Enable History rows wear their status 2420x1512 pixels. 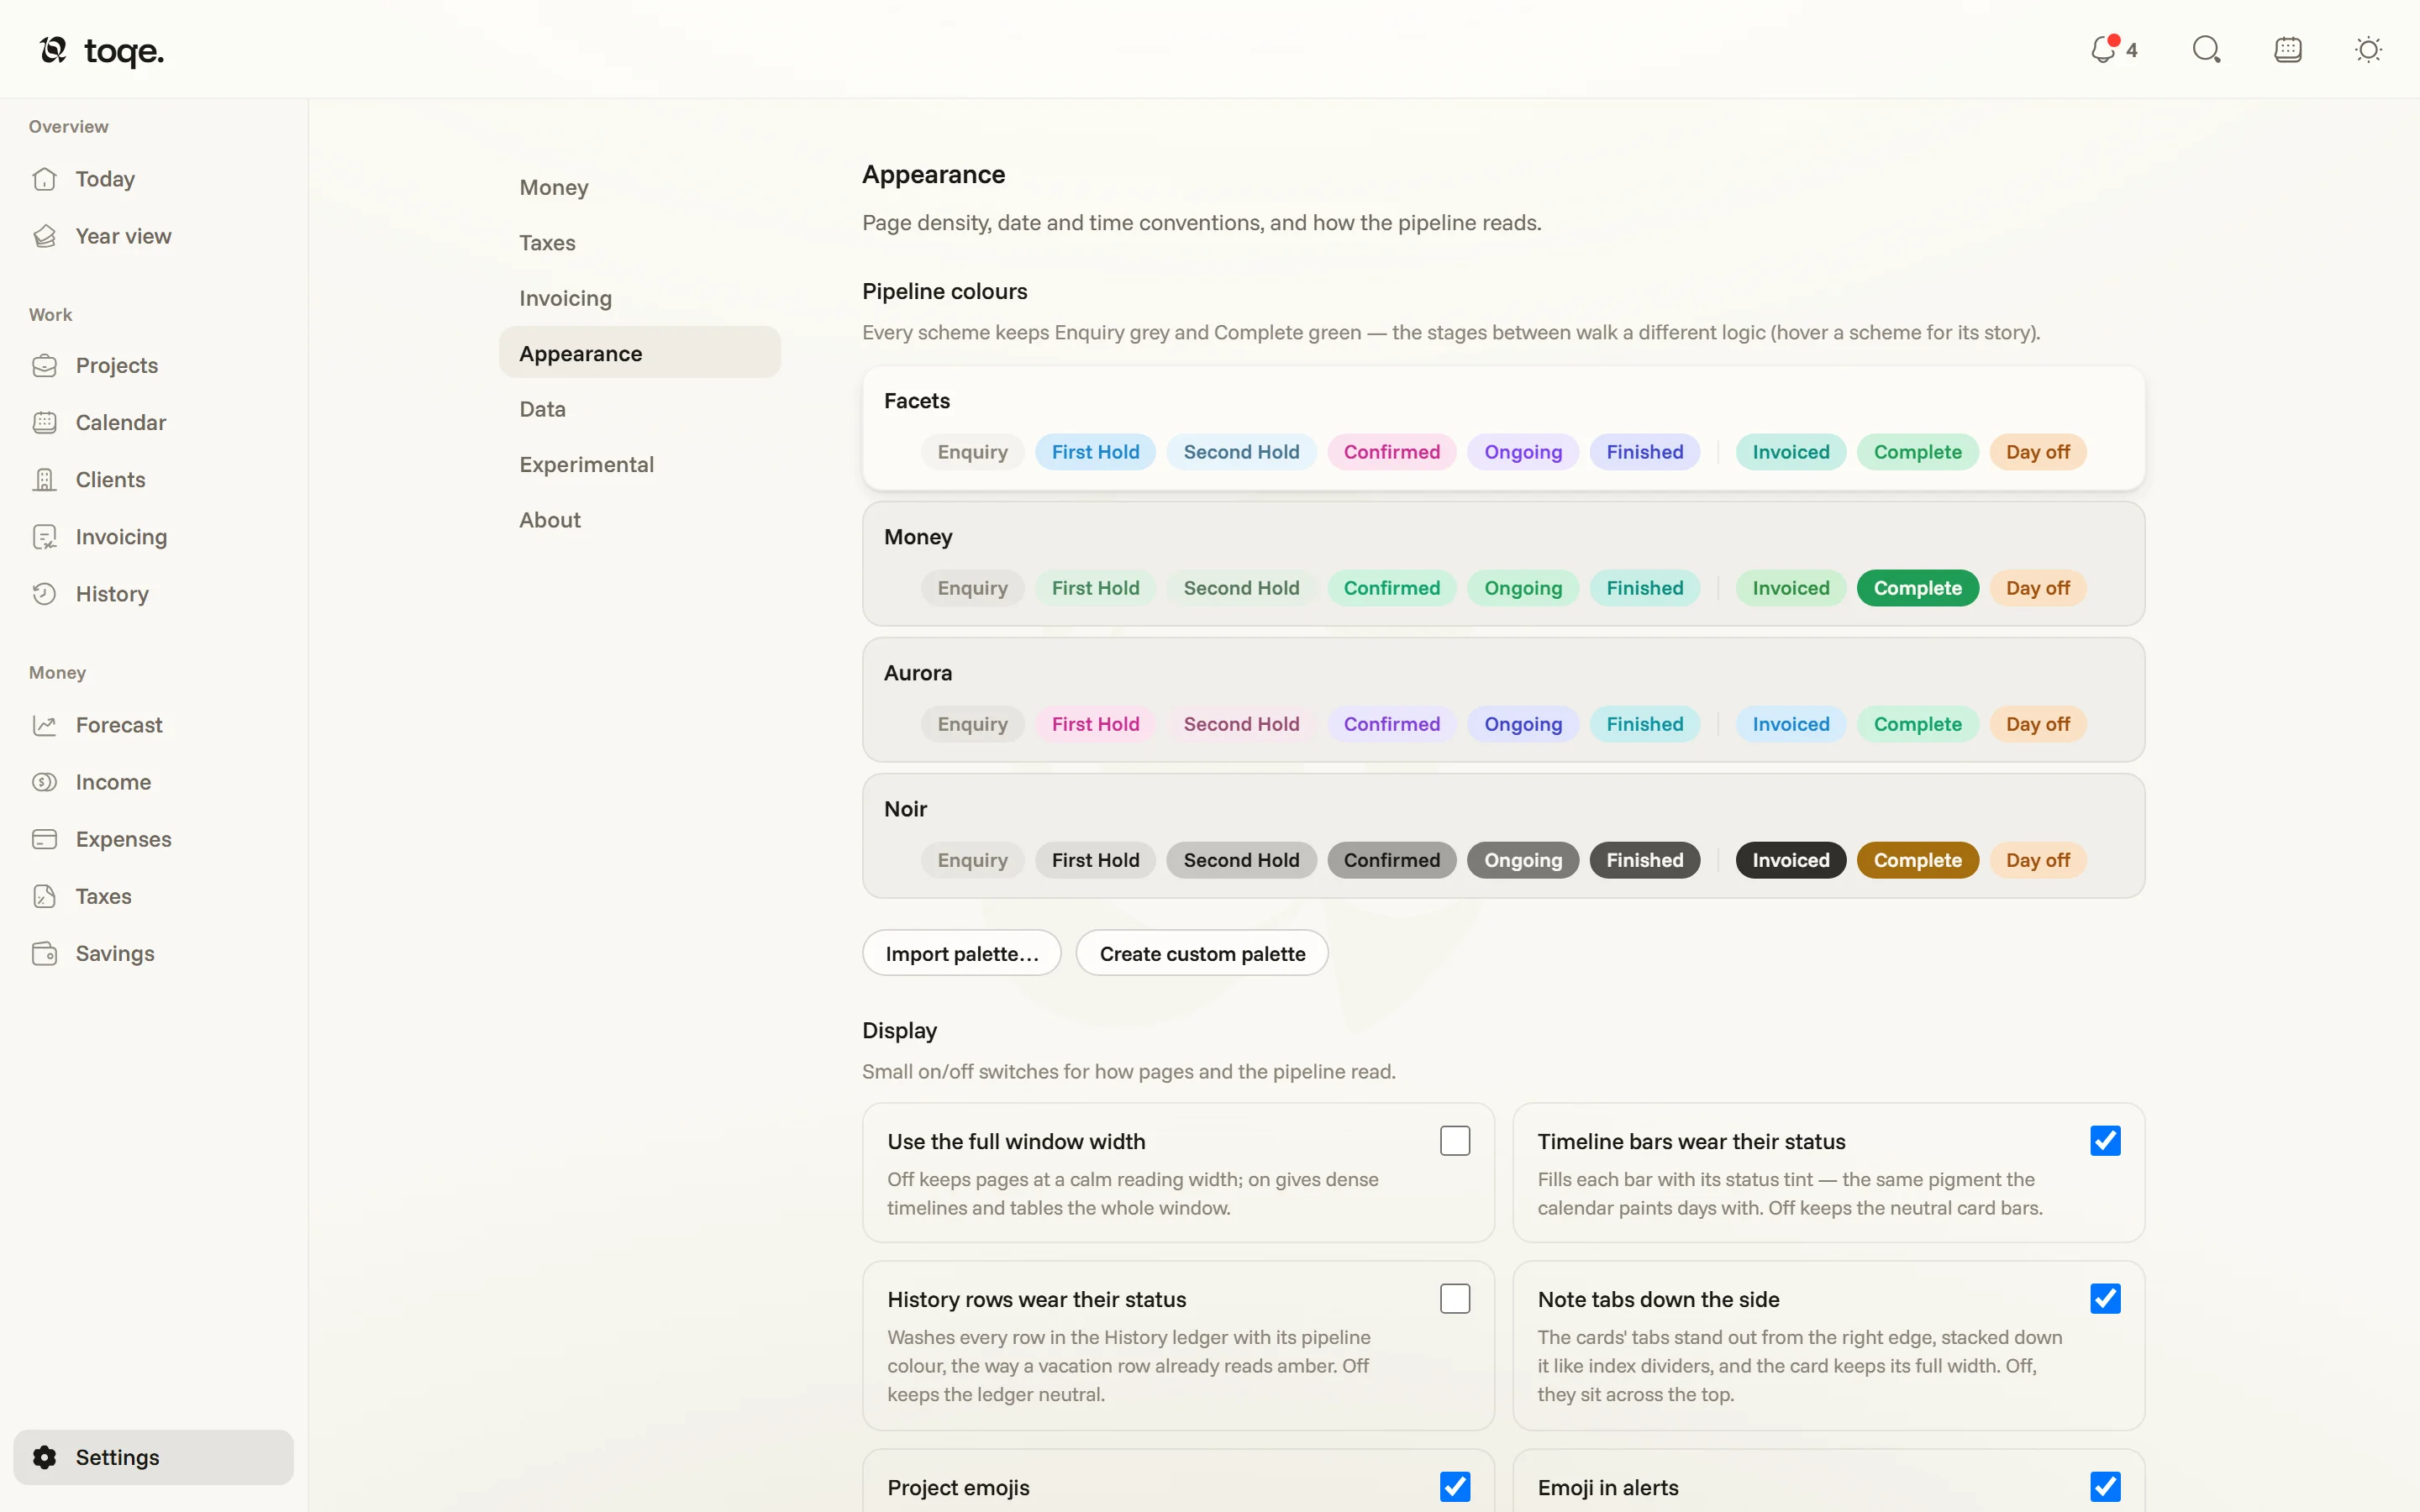[1455, 1299]
